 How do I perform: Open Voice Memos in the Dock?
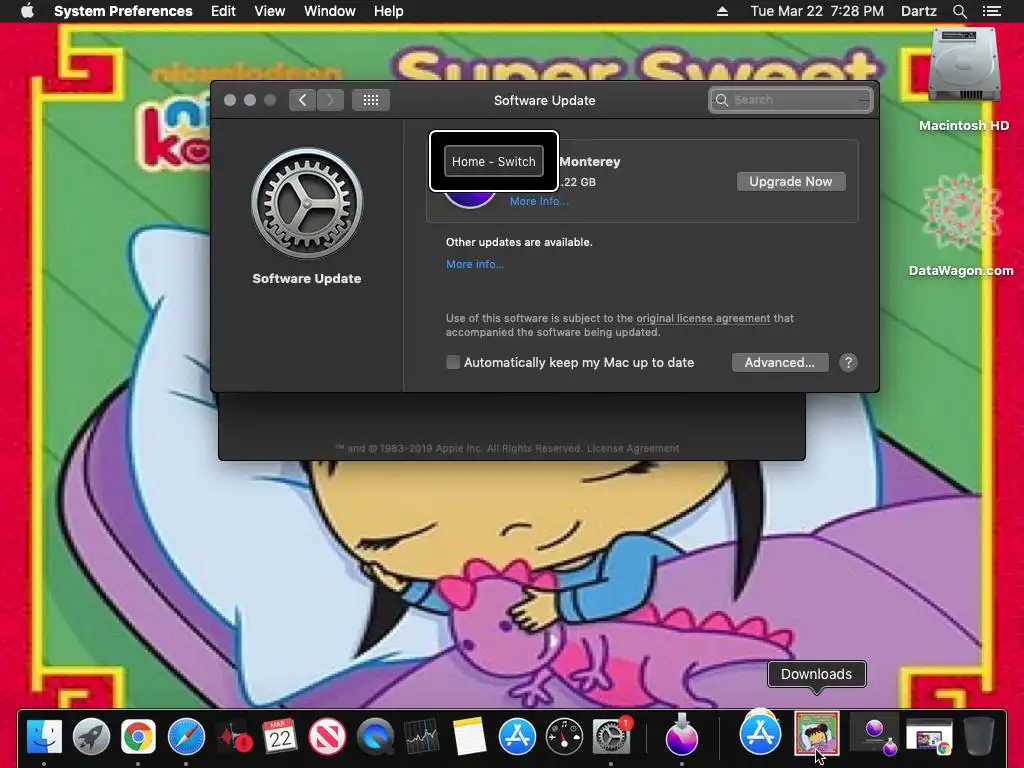(x=234, y=737)
